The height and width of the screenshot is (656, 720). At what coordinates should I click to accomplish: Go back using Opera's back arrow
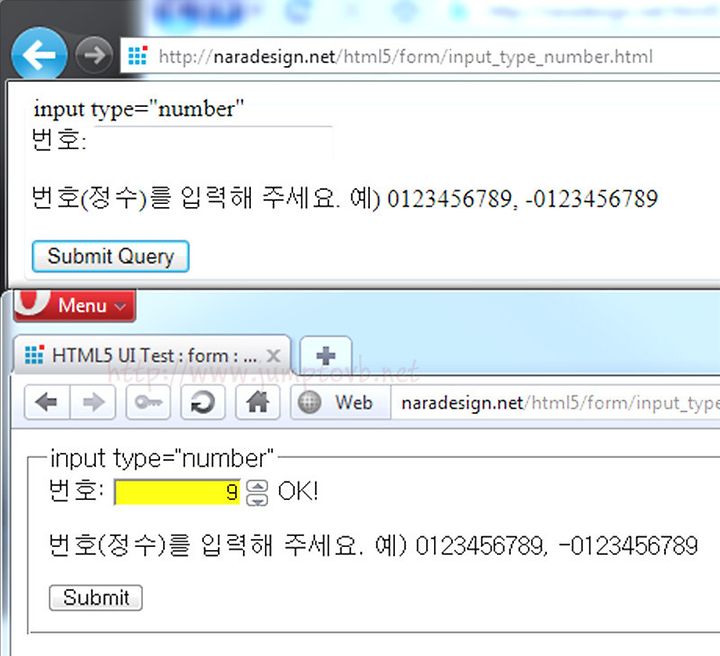click(x=47, y=403)
